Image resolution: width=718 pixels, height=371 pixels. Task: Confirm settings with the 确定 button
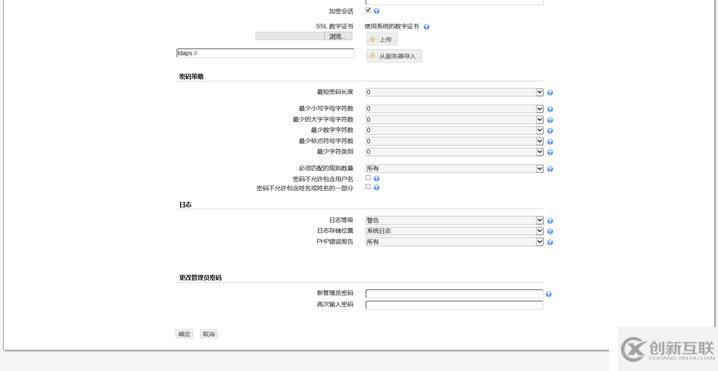pos(184,334)
